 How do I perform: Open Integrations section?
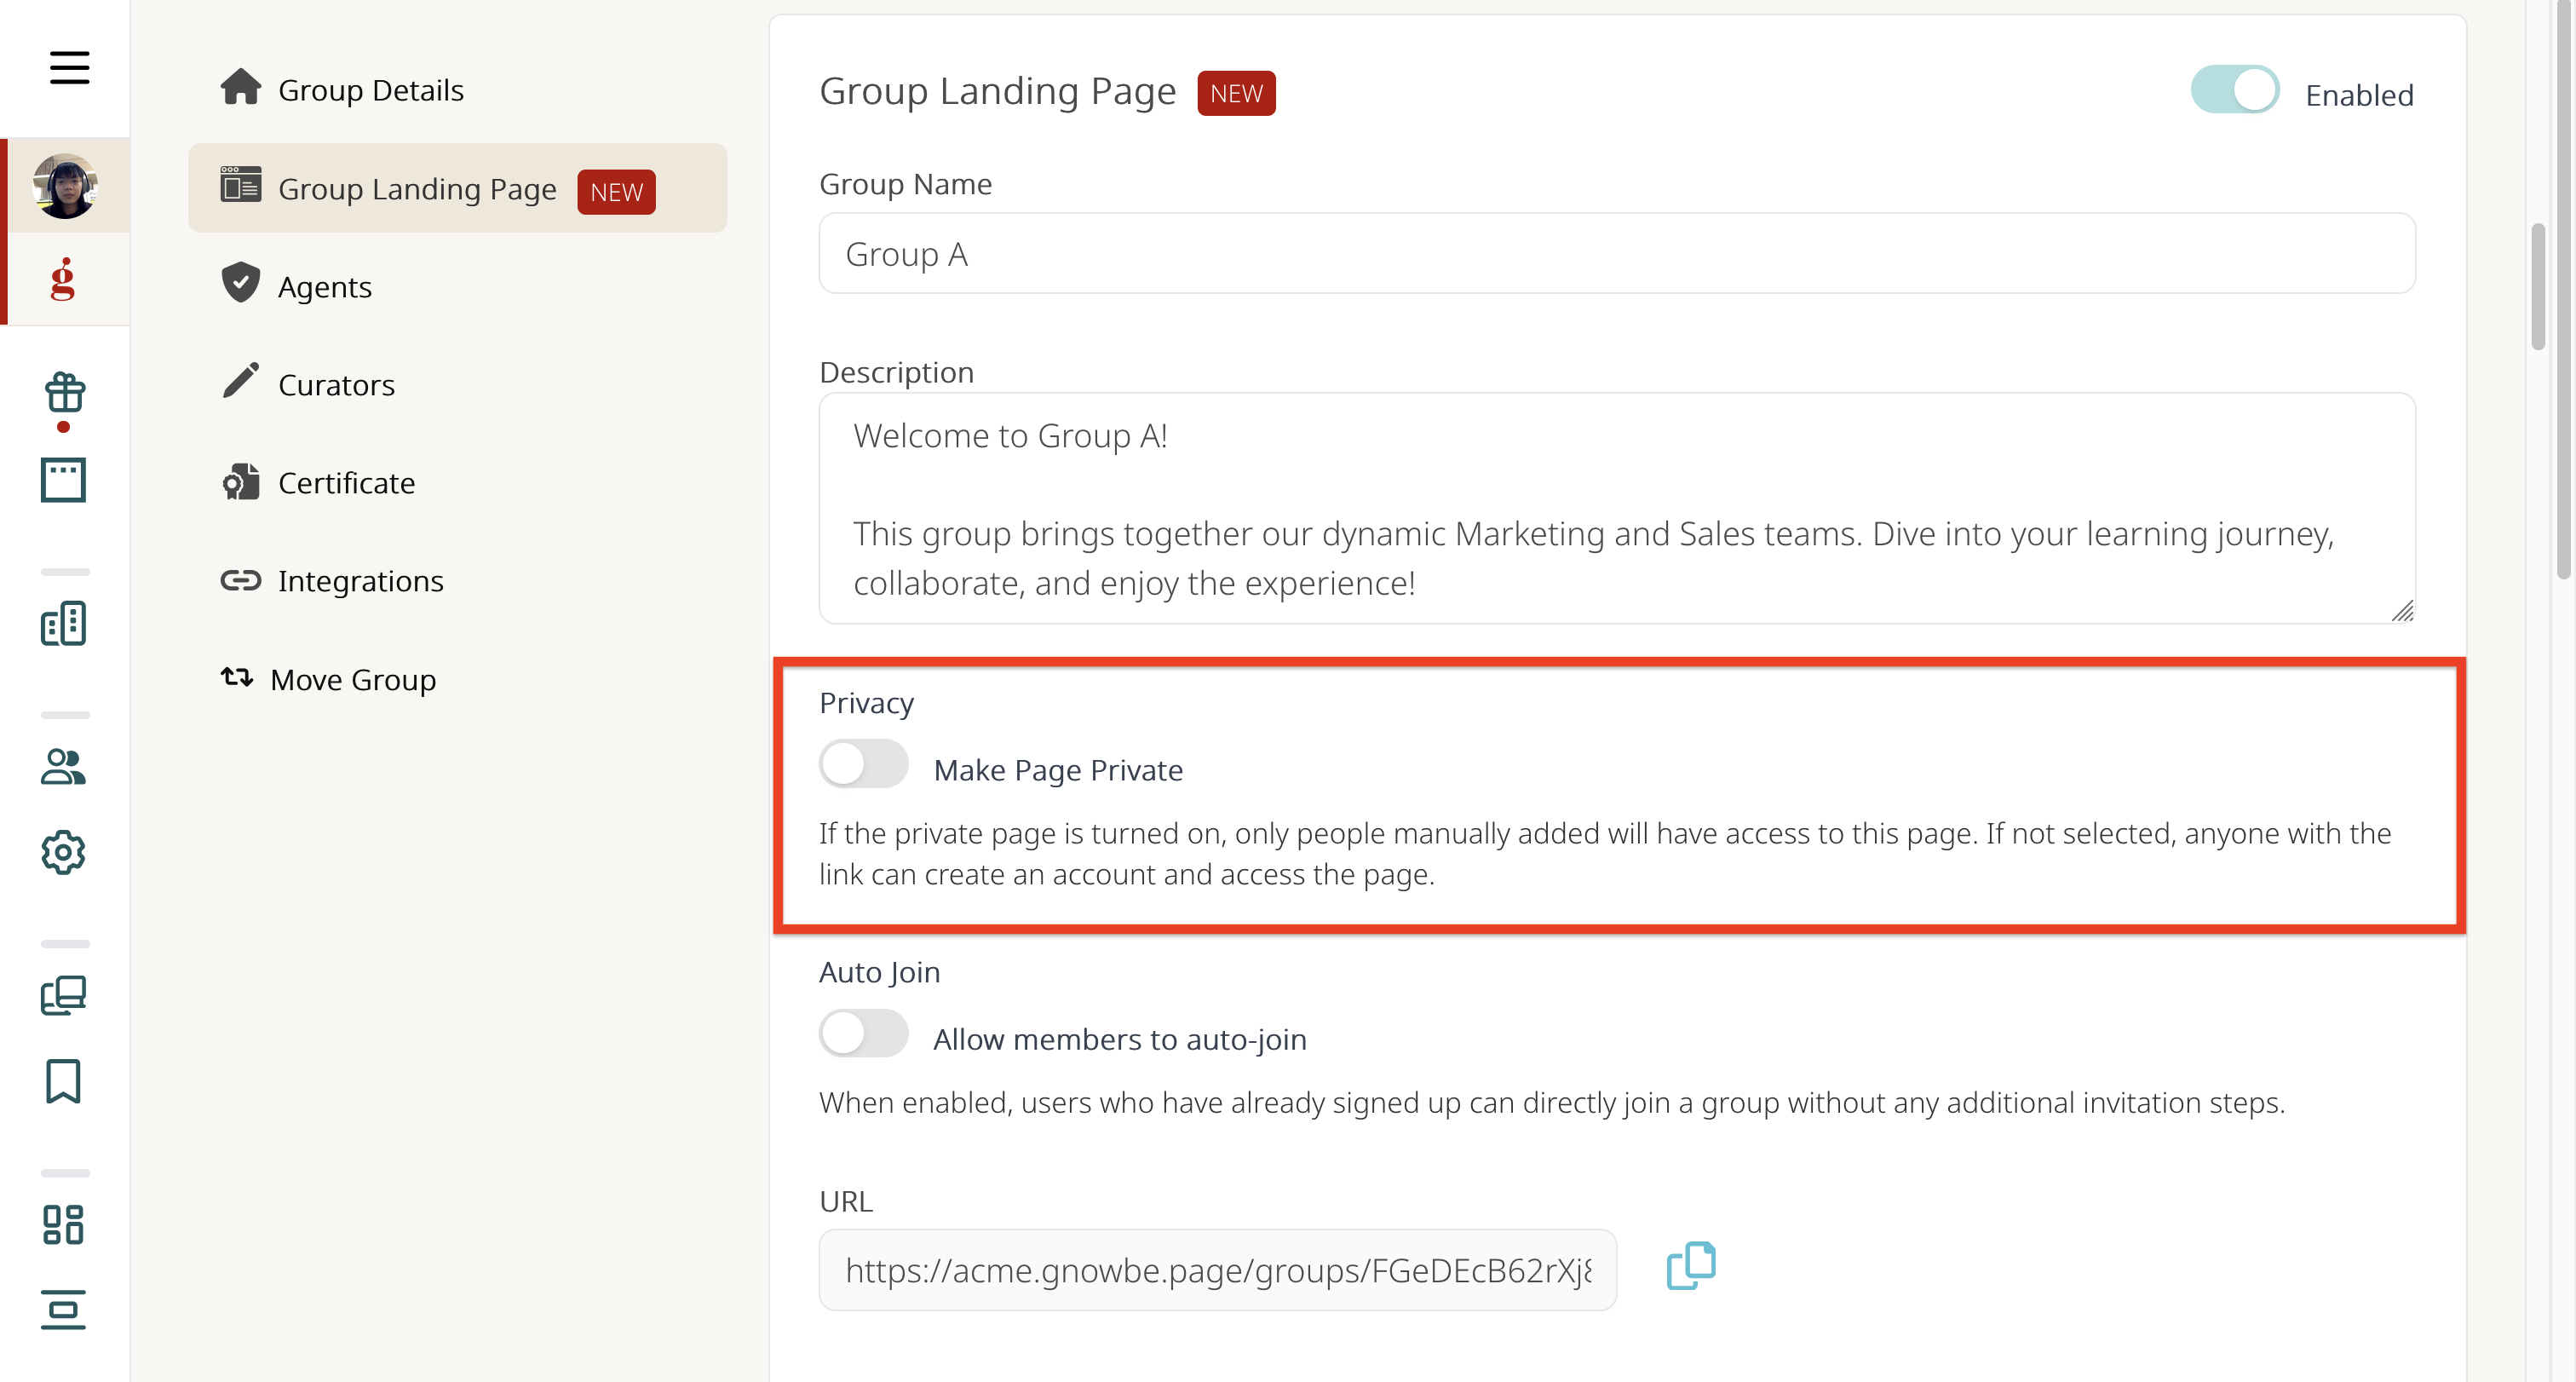point(458,581)
